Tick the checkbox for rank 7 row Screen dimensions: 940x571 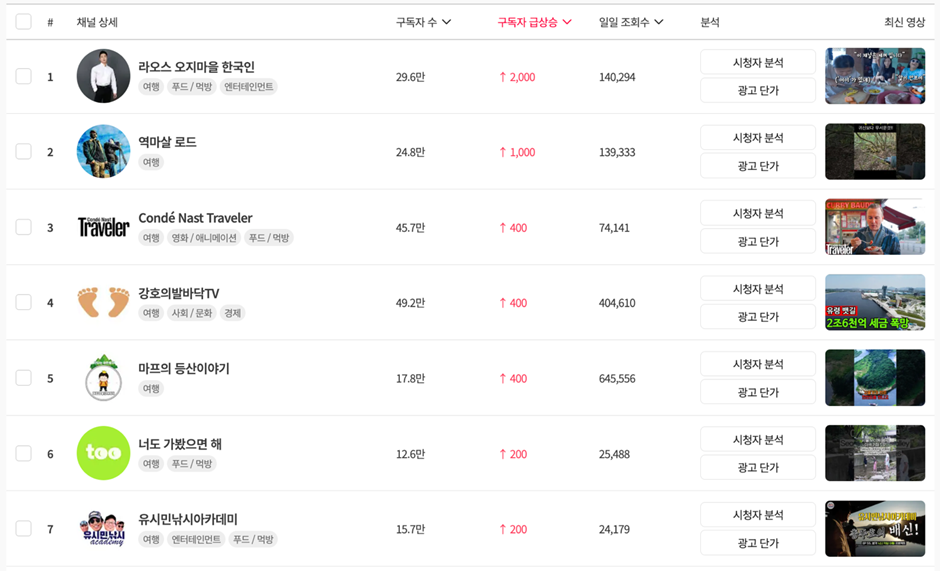pos(23,528)
